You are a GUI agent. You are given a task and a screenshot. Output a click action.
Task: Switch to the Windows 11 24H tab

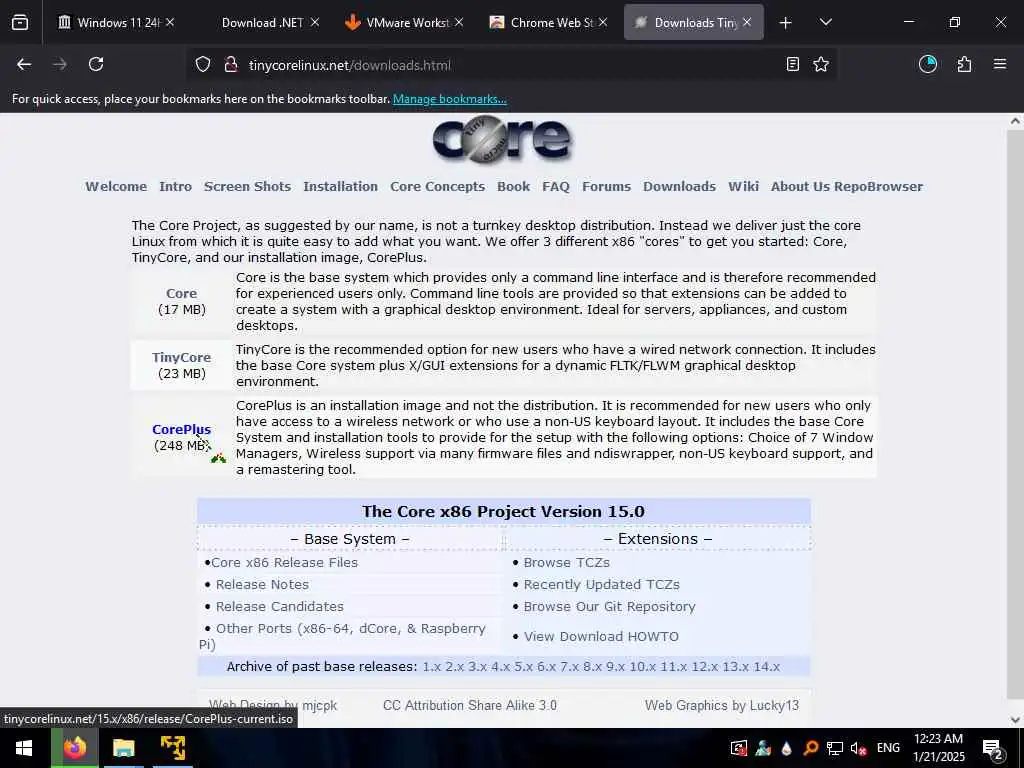[116, 22]
